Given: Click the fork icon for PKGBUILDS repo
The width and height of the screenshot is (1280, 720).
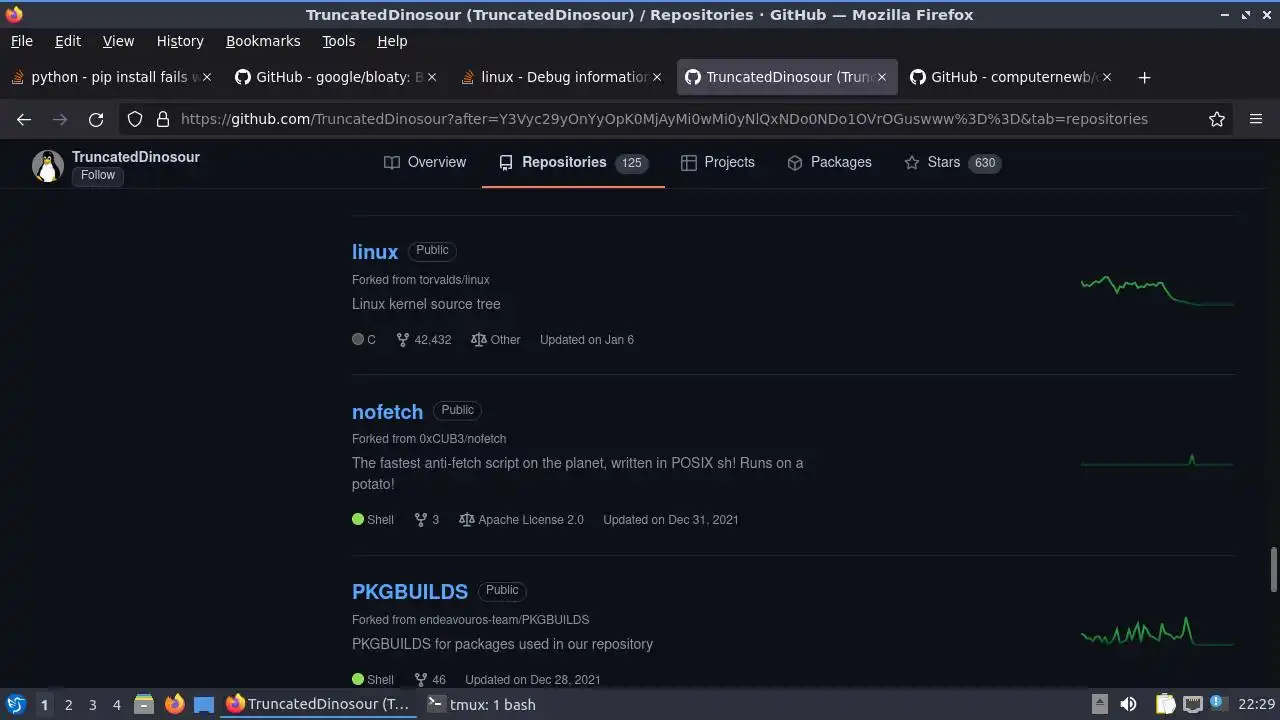Looking at the screenshot, I should pos(421,680).
